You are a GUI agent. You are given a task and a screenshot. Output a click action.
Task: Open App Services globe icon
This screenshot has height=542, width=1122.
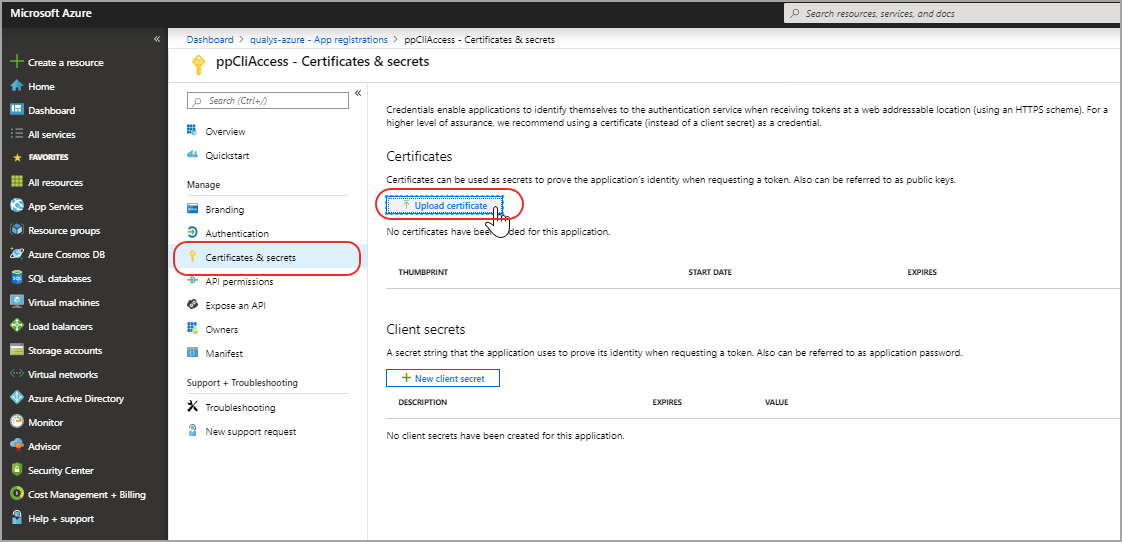click(x=17, y=206)
